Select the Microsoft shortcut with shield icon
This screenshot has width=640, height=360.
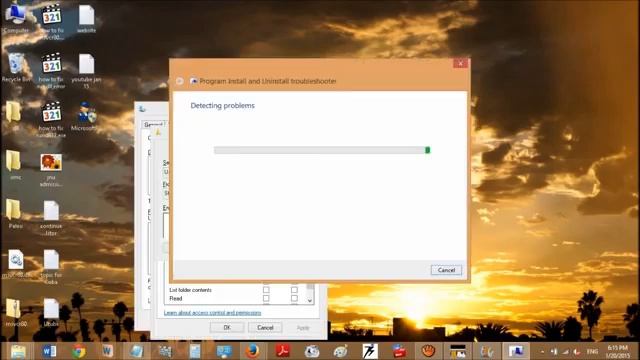(x=85, y=117)
